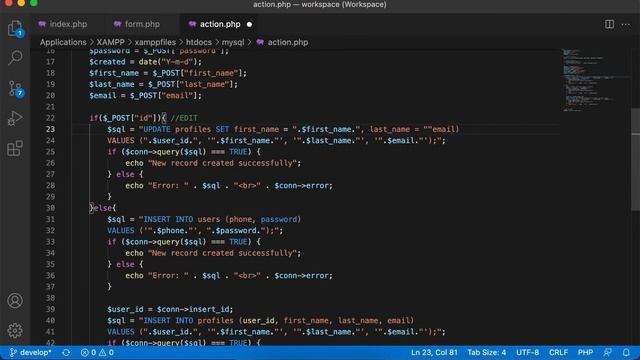This screenshot has height=360, width=640.
Task: Switch to the index.php tab
Action: pyautogui.click(x=63, y=24)
